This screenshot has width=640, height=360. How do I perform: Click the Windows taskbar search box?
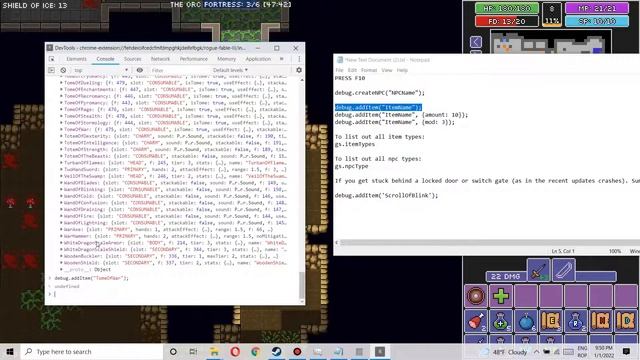click(91, 351)
